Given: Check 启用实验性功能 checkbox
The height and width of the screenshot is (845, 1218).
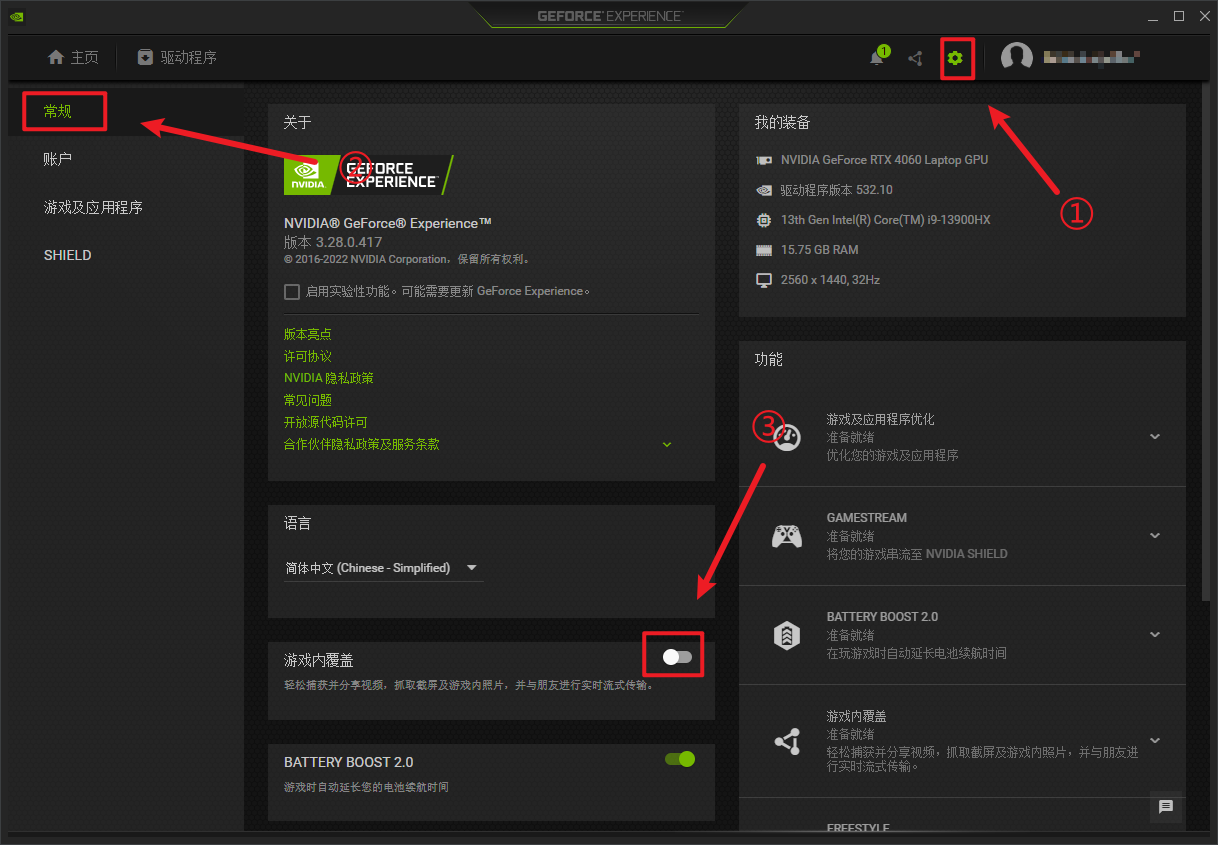Looking at the screenshot, I should click(292, 291).
